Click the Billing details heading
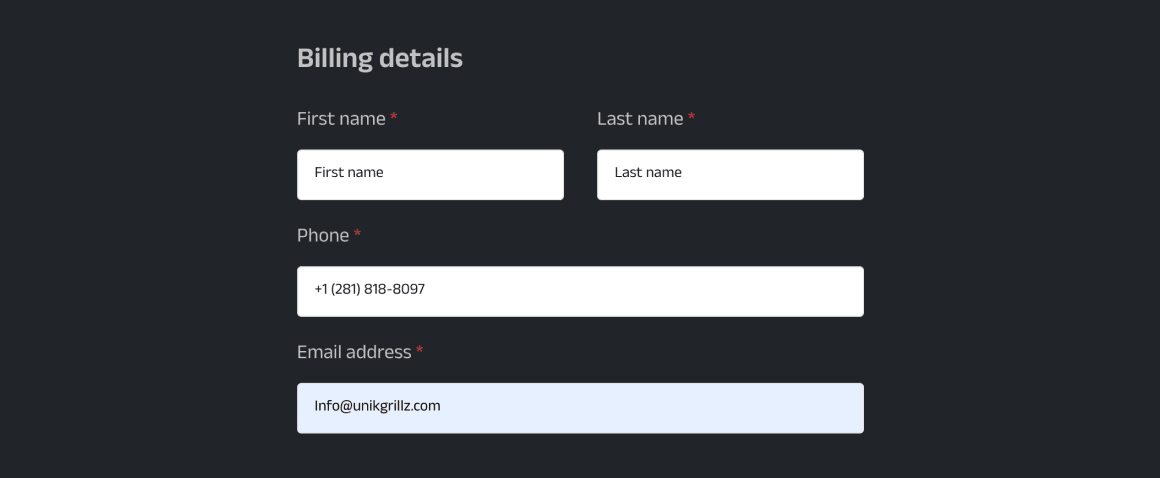 pos(380,58)
